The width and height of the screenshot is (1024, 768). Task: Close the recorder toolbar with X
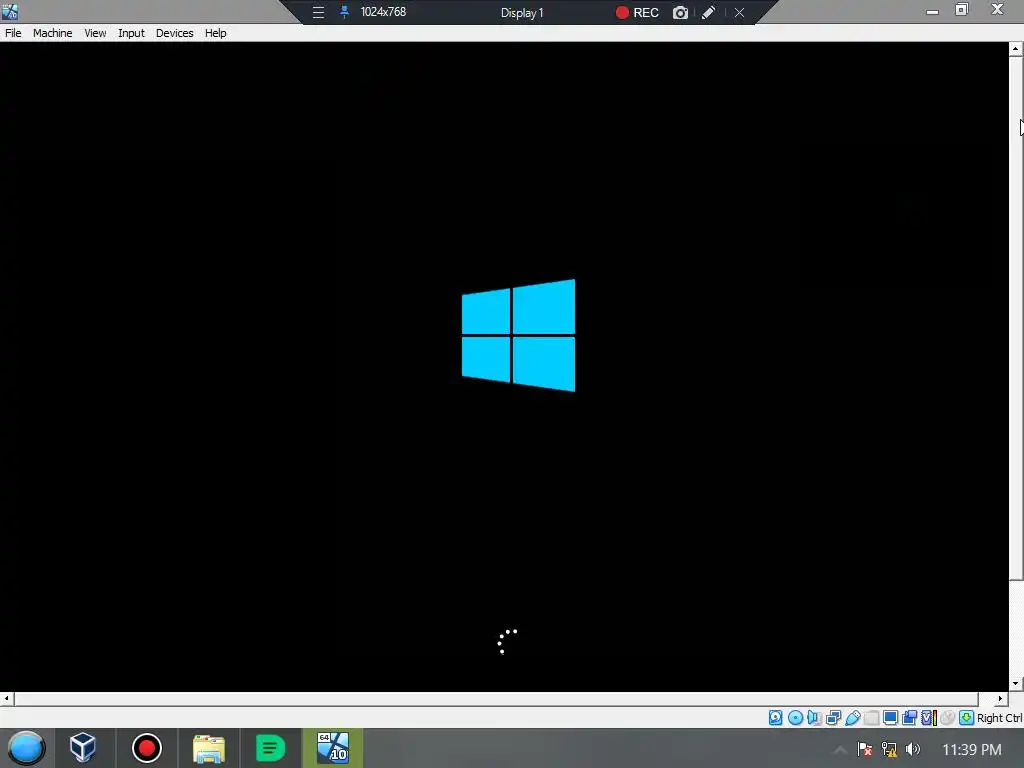coord(739,12)
